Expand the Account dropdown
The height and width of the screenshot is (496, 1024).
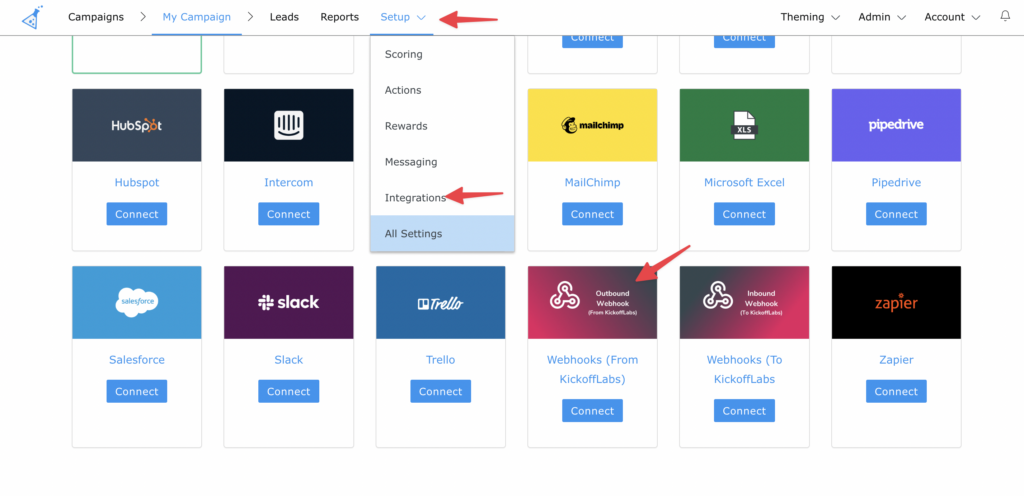click(952, 17)
